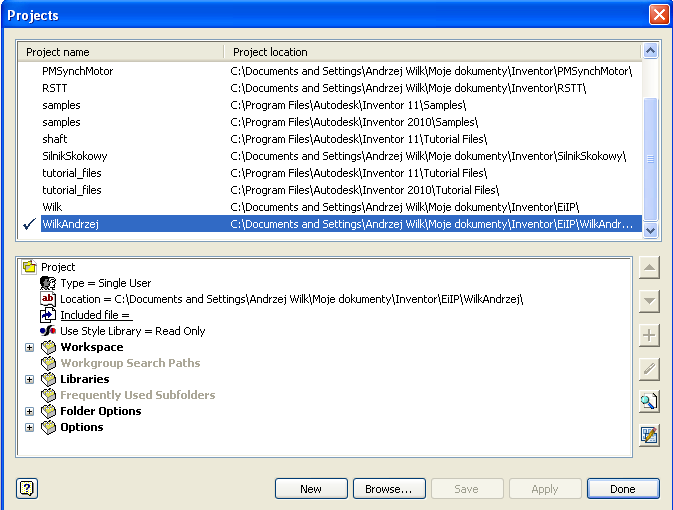Click the Frequently Used Subfolders folder icon
Screen dimensions: 673x510
click(x=49, y=395)
